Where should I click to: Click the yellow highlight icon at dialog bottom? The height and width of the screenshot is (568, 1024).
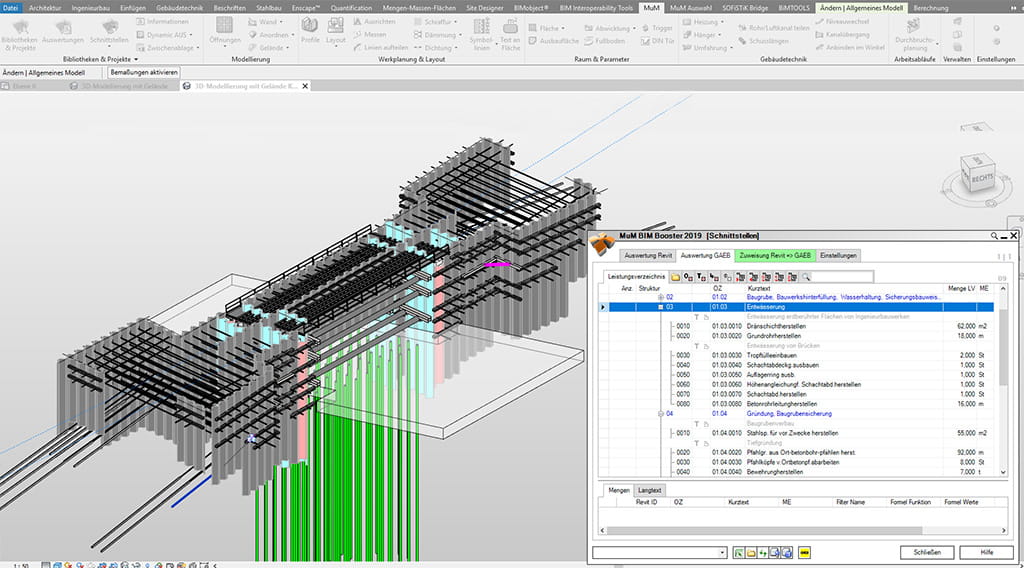806,552
